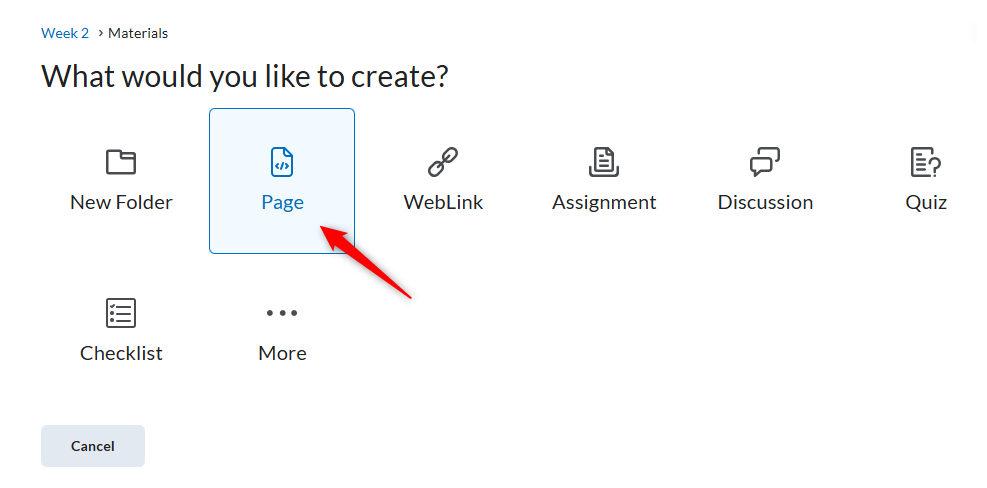This screenshot has width=987, height=488.
Task: Select the Page document icon
Action: (x=282, y=162)
